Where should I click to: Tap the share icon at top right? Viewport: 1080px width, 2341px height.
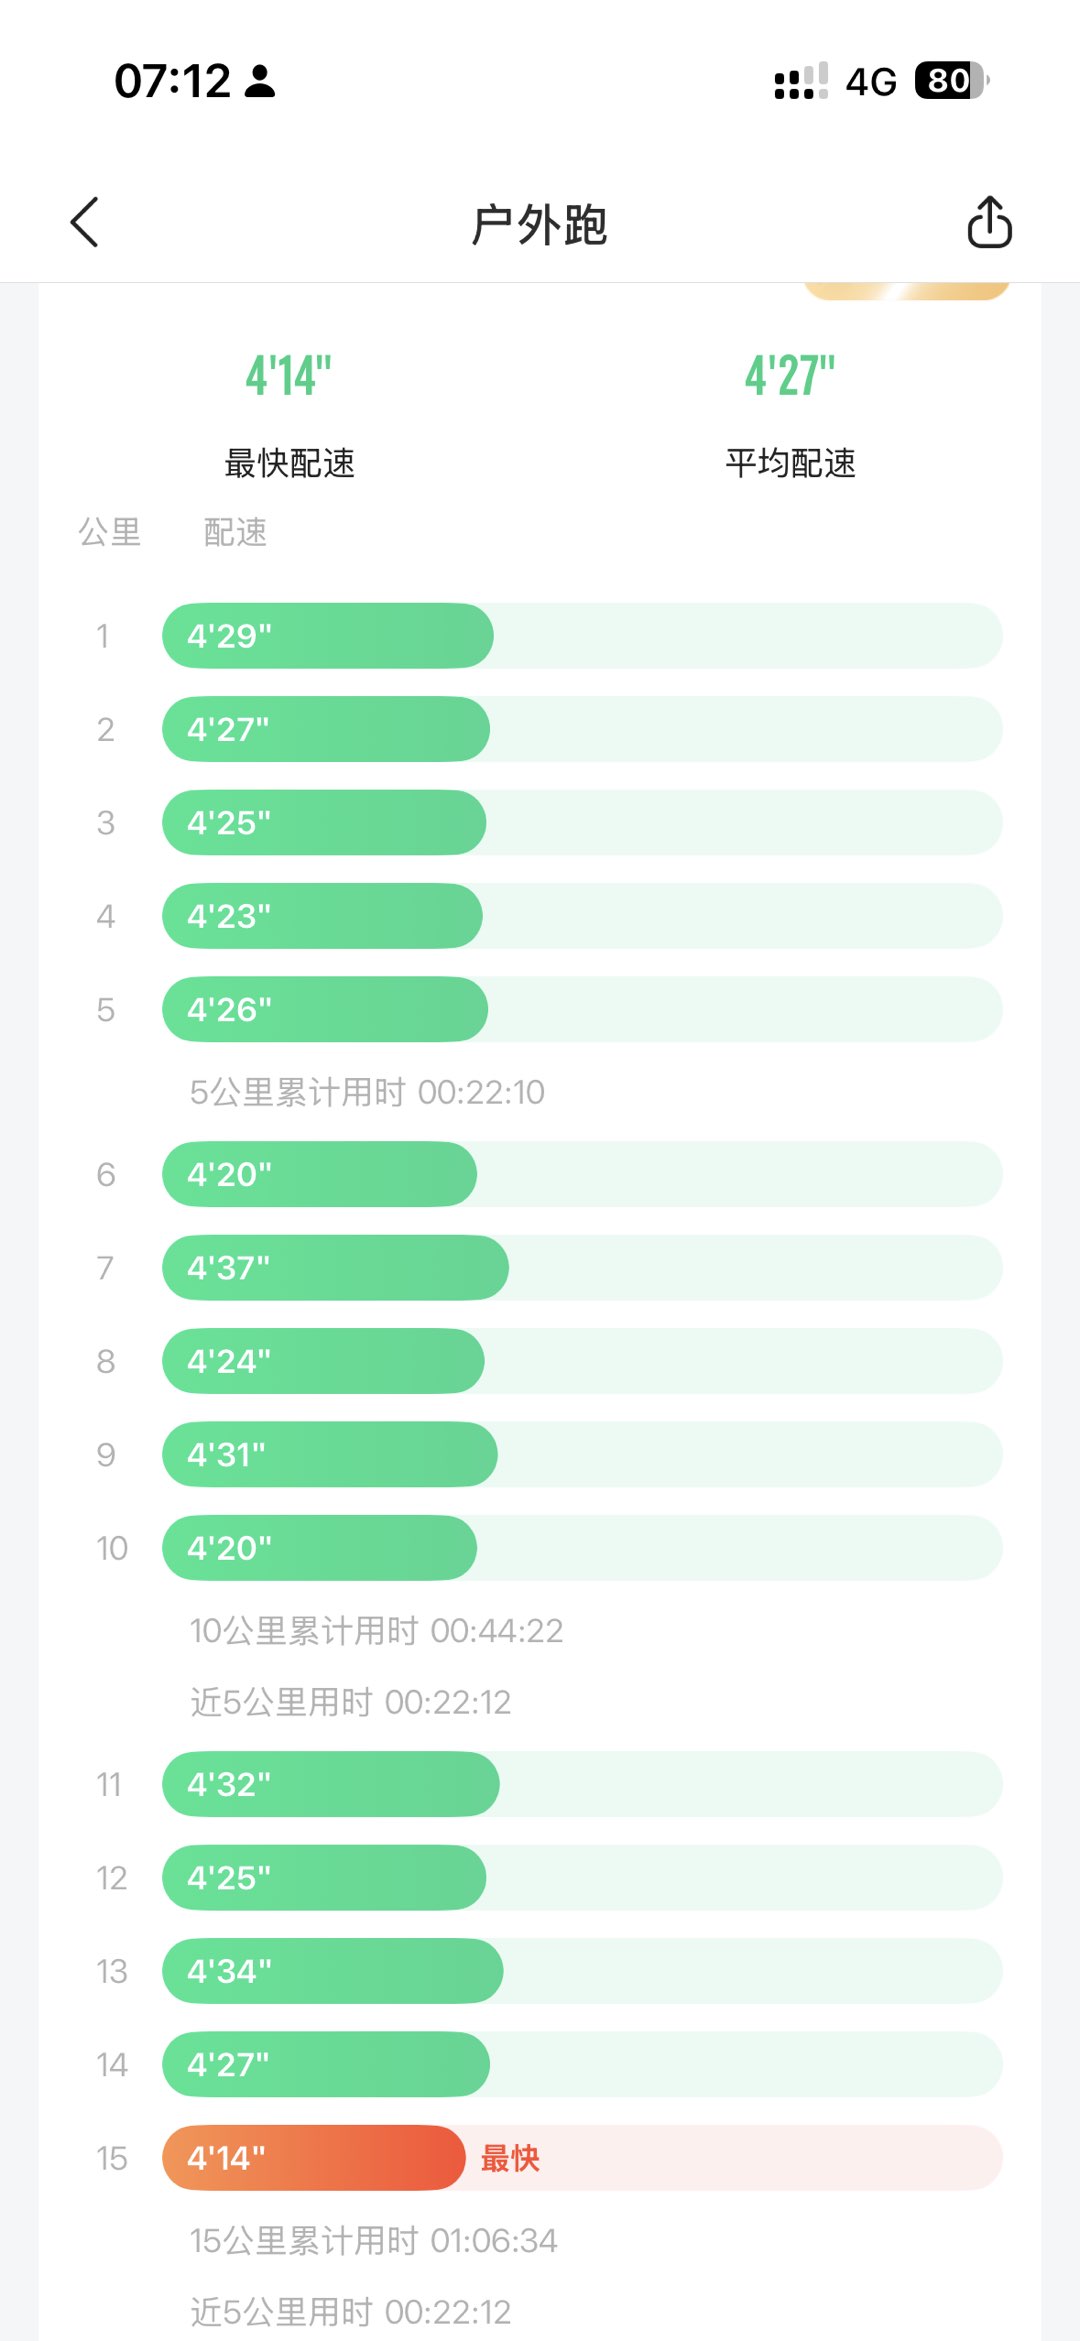989,222
